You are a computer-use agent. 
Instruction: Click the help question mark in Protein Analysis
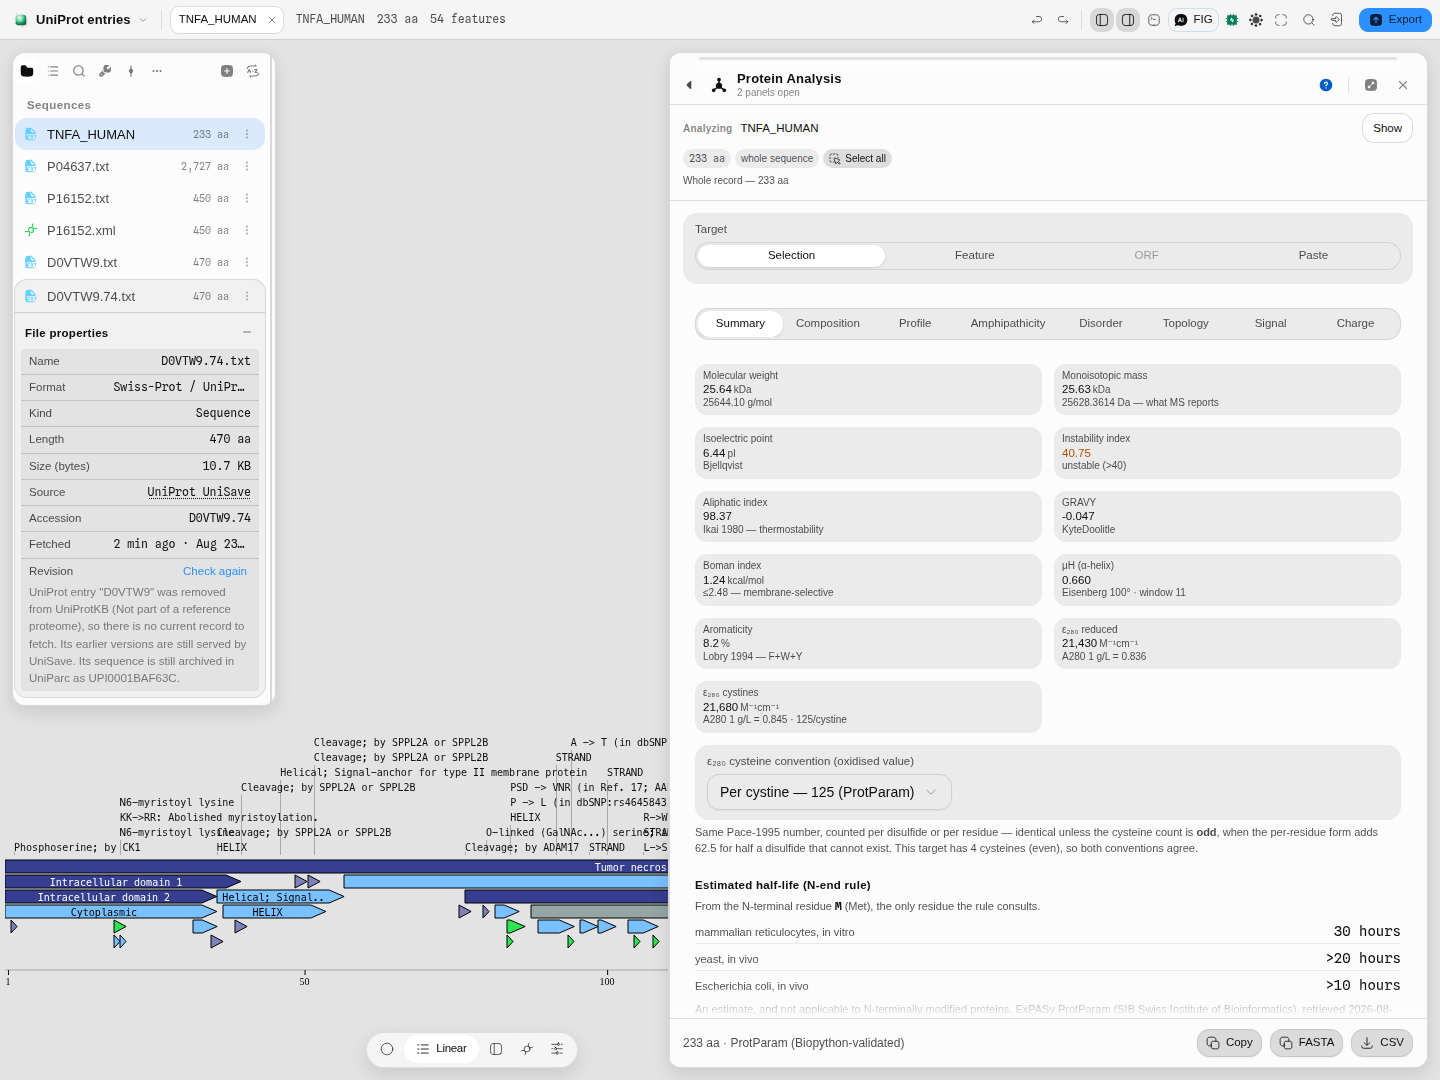(1326, 85)
